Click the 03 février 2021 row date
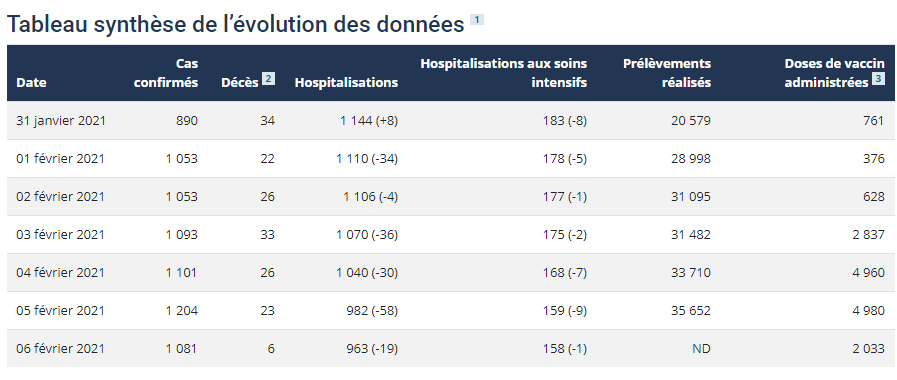This screenshot has width=897, height=380. pos(61,235)
